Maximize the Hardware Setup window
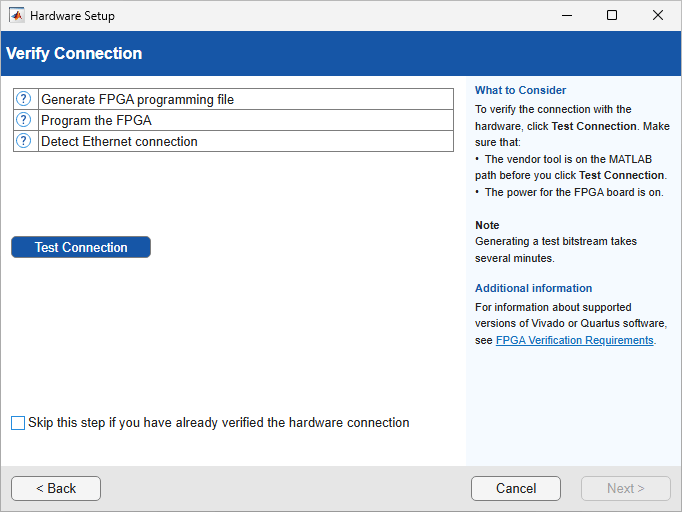 click(x=612, y=16)
